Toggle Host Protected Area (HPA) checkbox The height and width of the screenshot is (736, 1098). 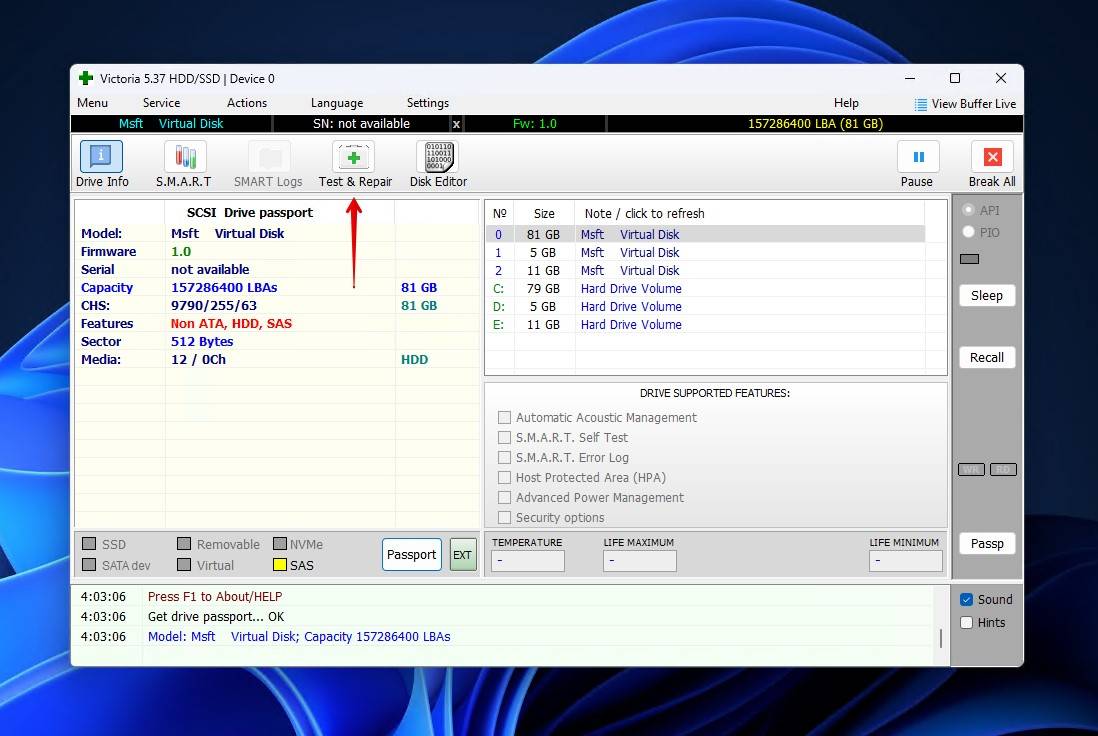(504, 478)
